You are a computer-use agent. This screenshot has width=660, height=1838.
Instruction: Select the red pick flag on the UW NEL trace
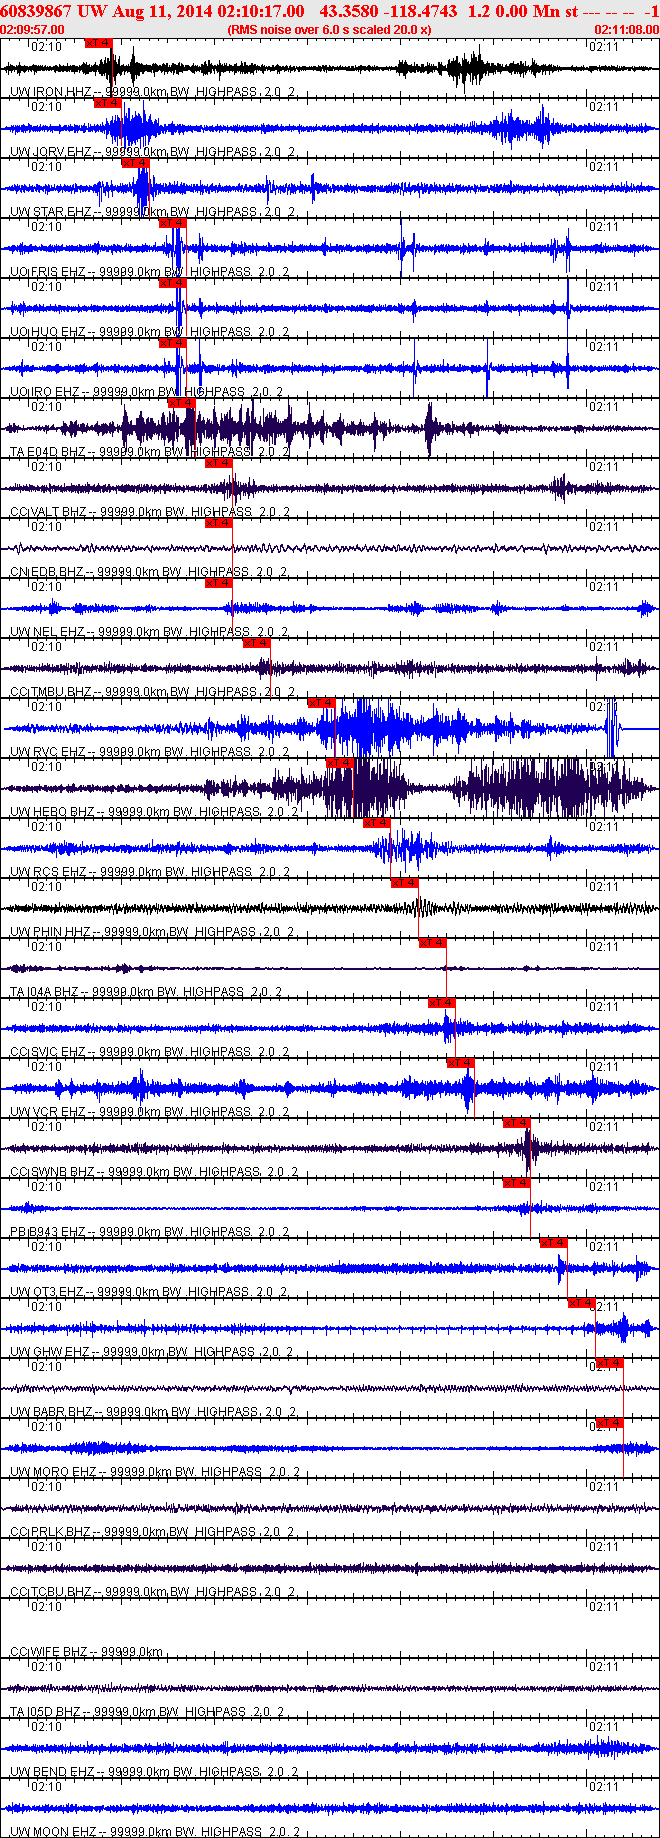tap(219, 583)
